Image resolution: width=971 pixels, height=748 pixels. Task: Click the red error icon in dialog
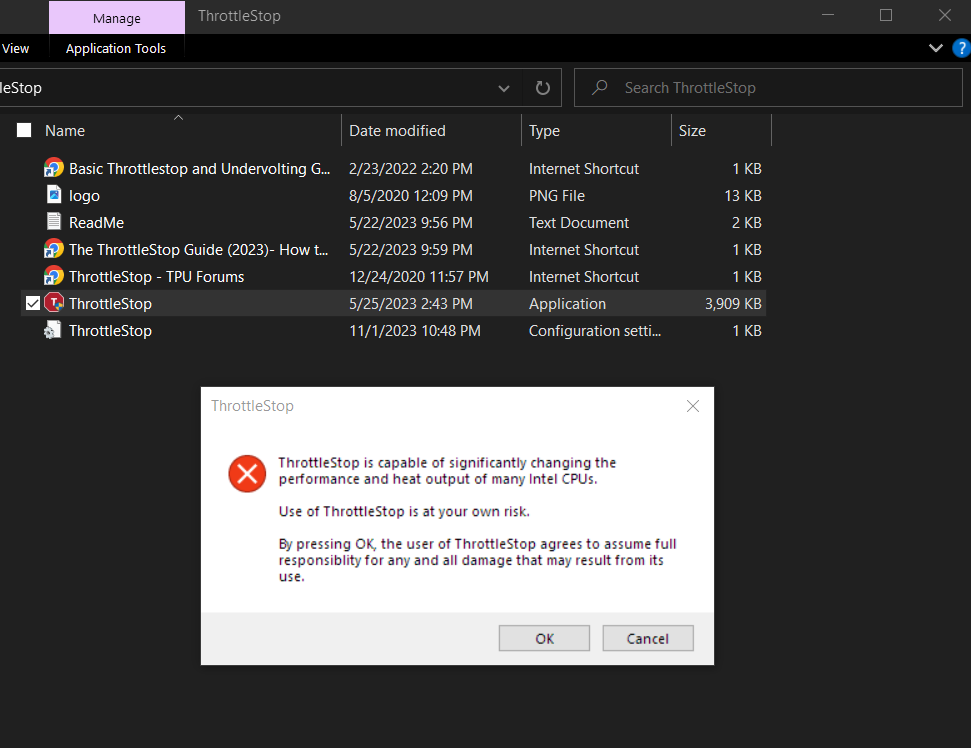tap(247, 474)
